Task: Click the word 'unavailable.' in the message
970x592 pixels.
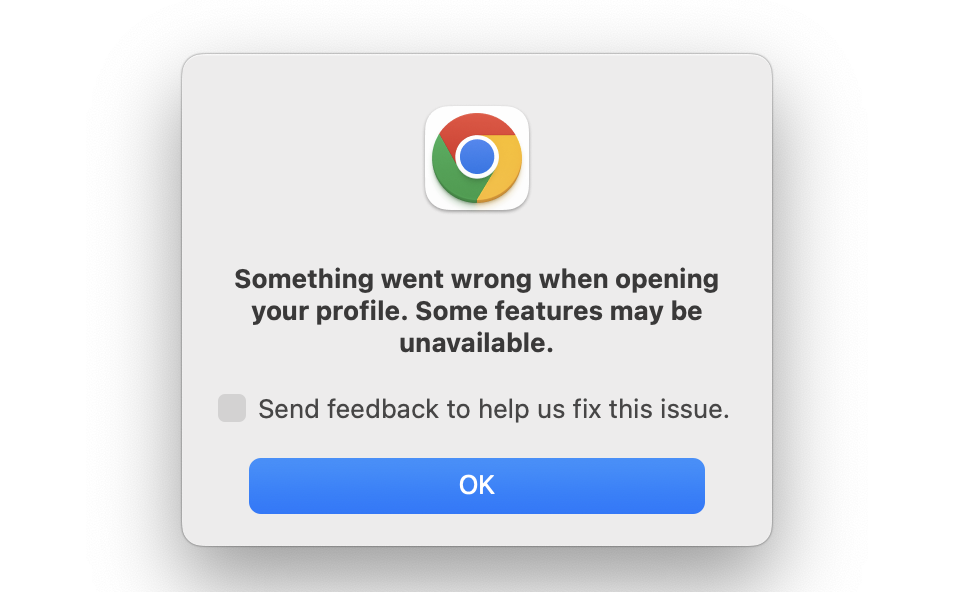Action: pos(476,343)
